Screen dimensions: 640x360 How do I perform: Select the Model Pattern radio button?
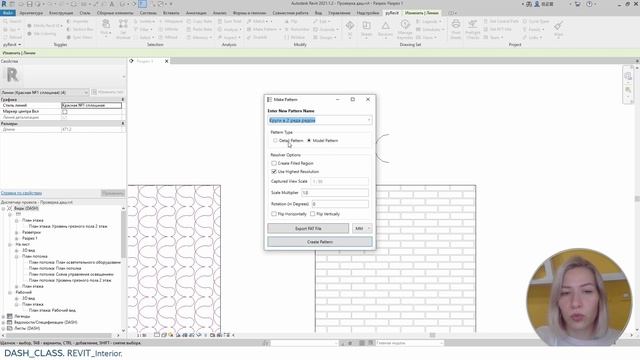coord(309,140)
